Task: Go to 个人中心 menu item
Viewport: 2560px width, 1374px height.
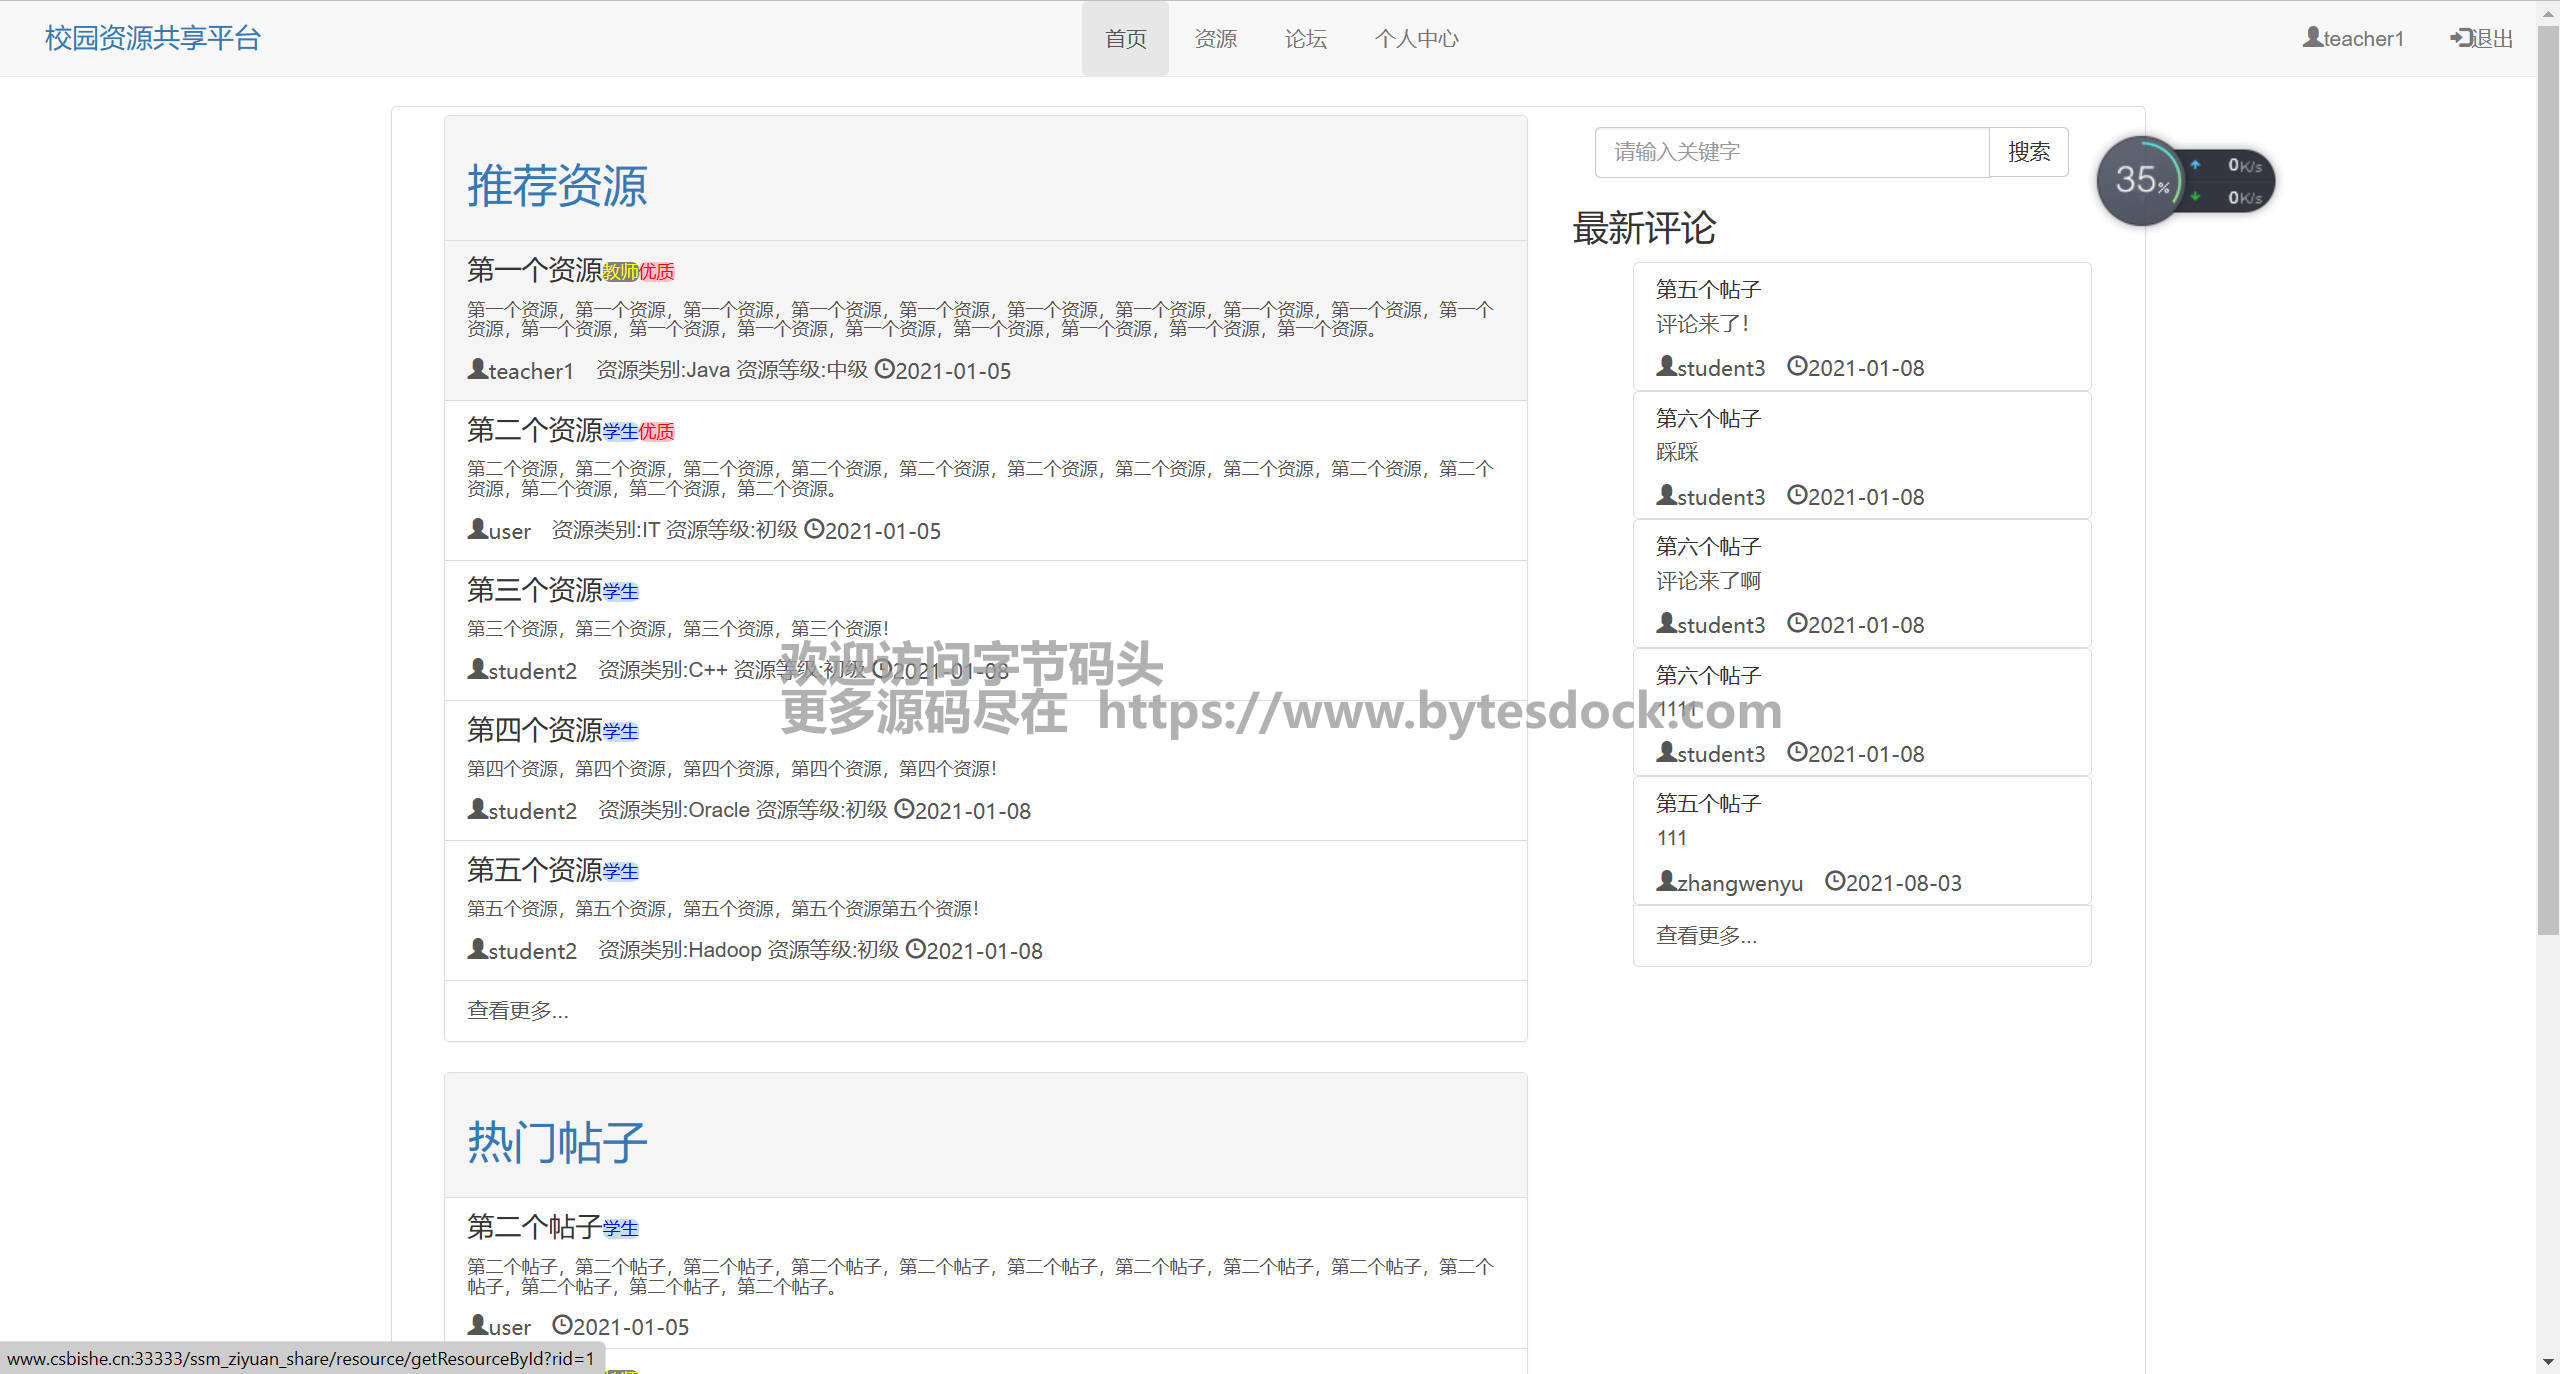Action: (x=1416, y=39)
